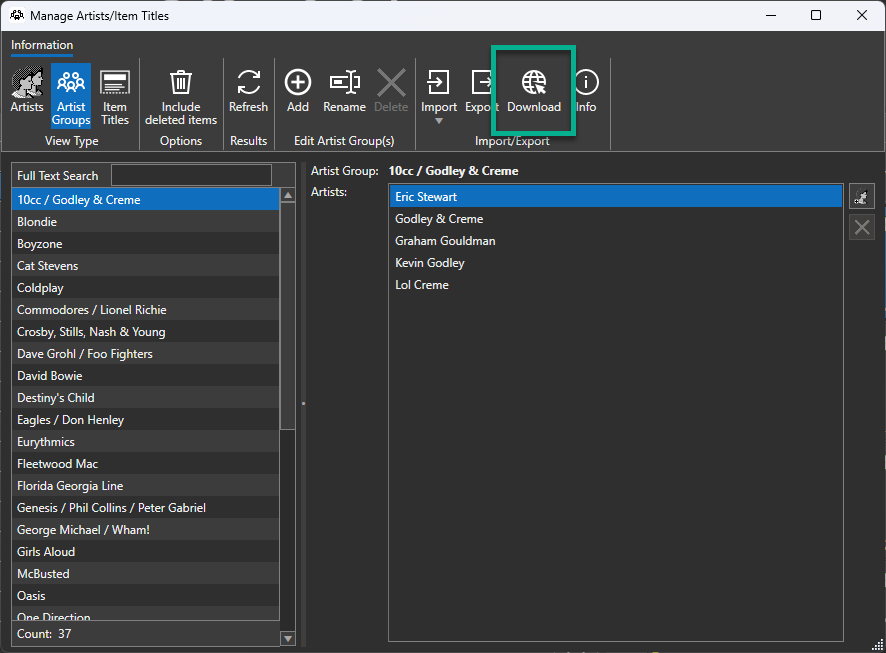This screenshot has height=653, width=886.
Task: Select Crosby, Stills, Nash & Young
Action: 145,332
